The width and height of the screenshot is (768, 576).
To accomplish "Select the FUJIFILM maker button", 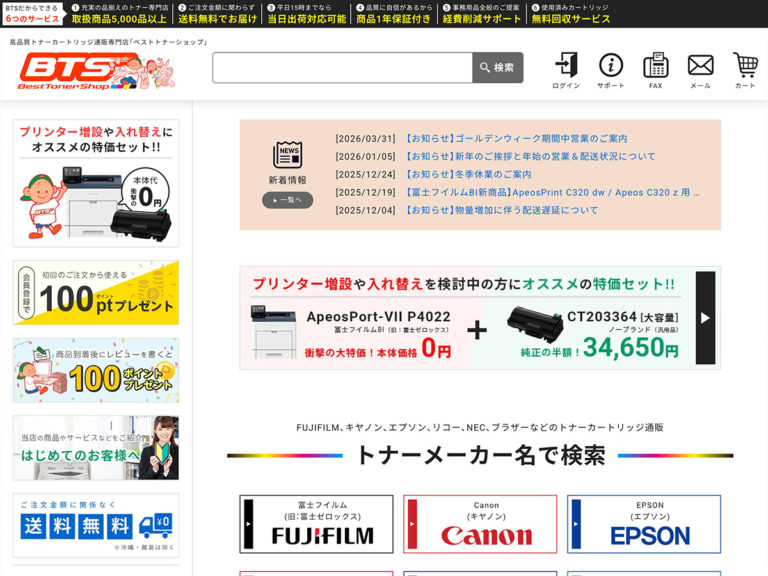I will (x=316, y=524).
